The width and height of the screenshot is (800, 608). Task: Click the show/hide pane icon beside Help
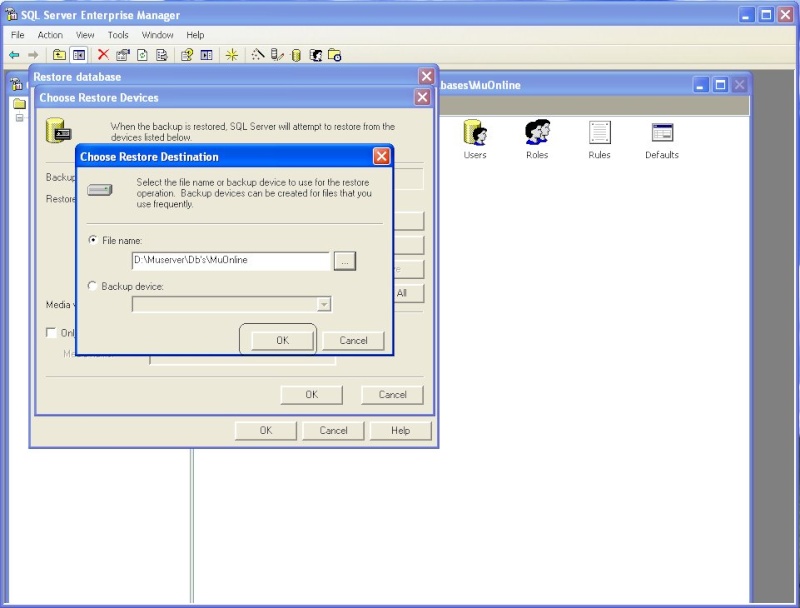point(206,55)
